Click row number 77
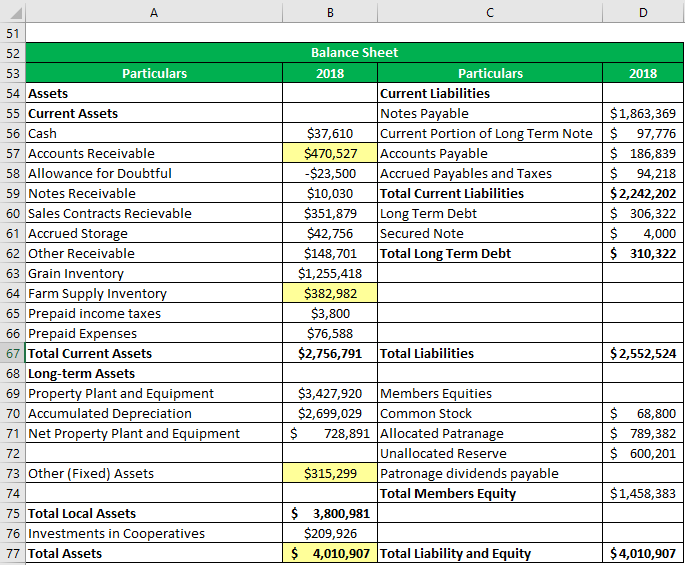This screenshot has width=685, height=565. (12, 553)
